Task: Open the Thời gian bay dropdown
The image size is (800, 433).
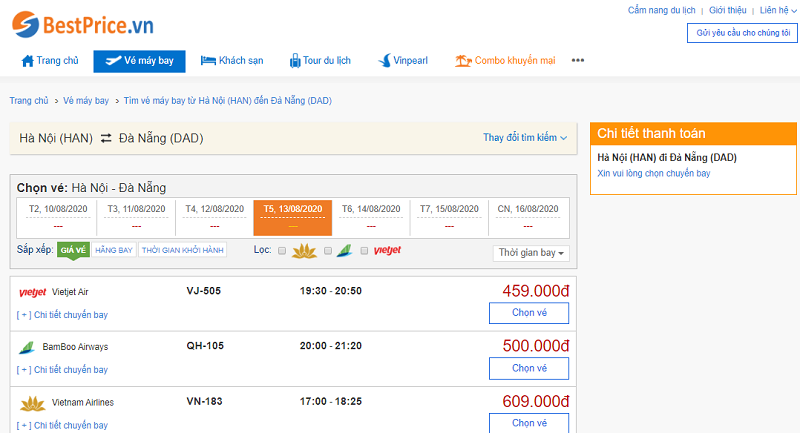Action: [531, 253]
